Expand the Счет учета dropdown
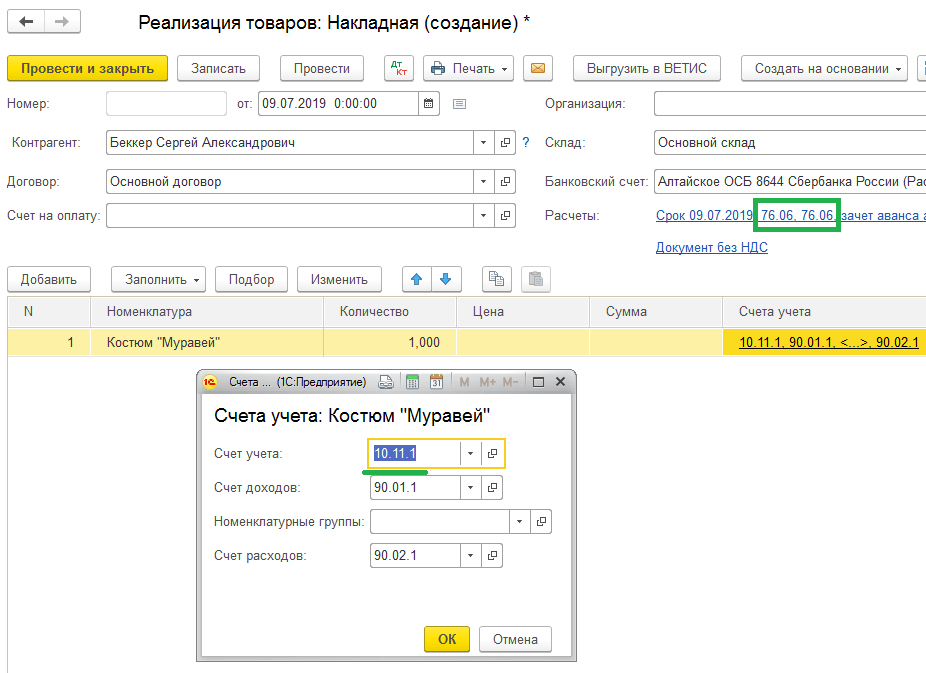 (x=470, y=454)
